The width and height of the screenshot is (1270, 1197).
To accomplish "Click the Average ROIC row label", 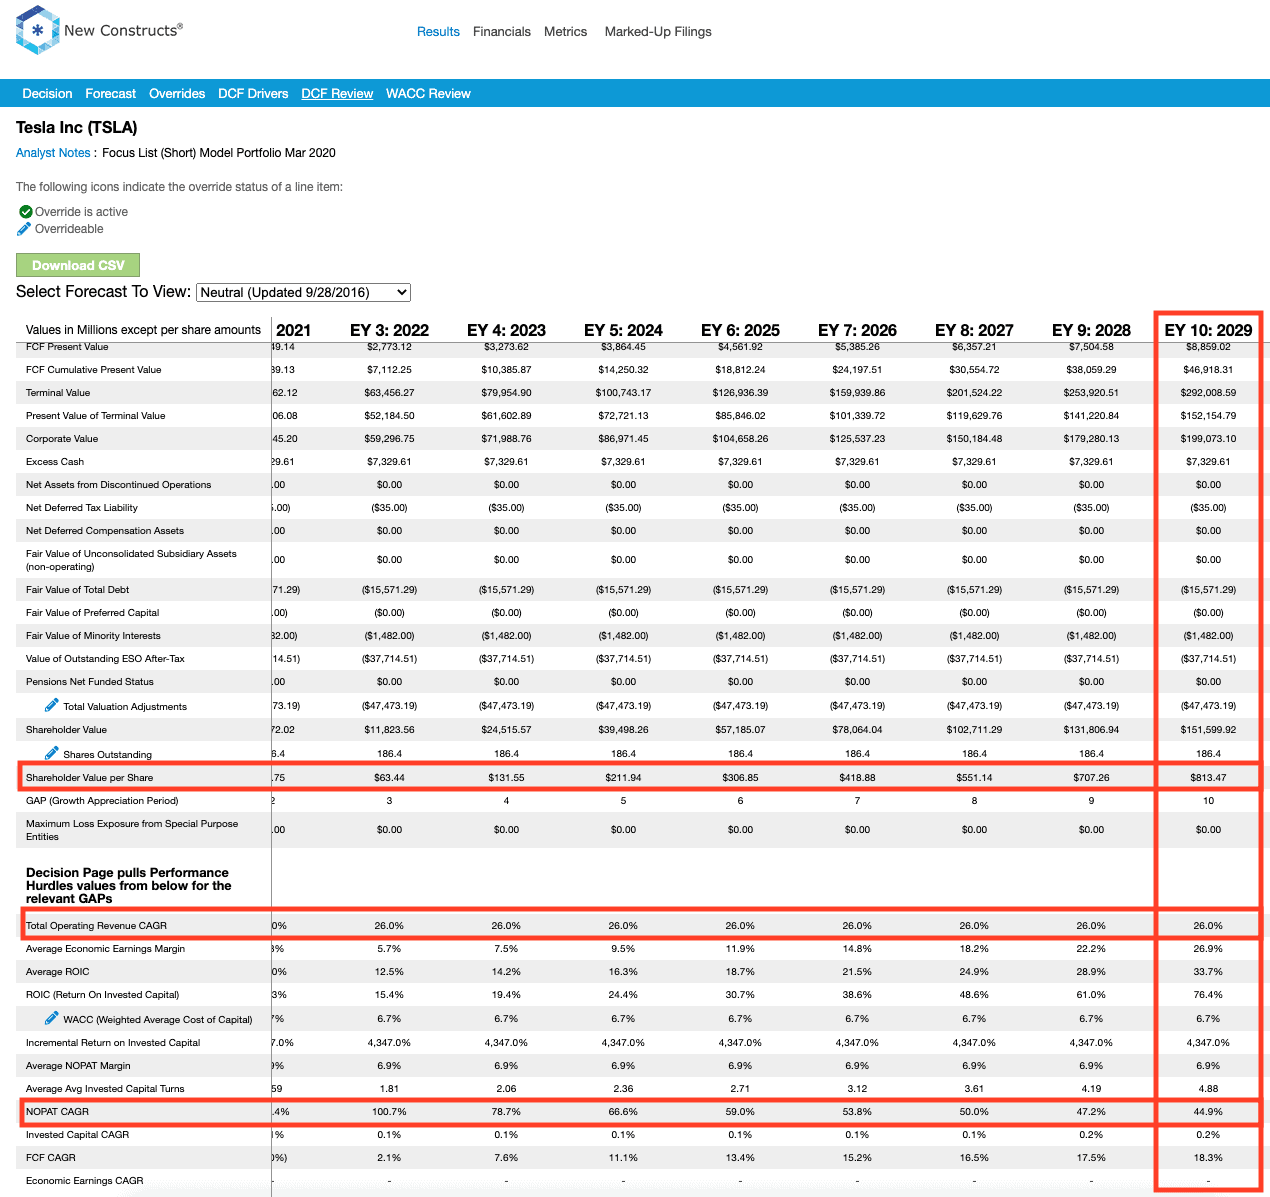I will [x=58, y=972].
